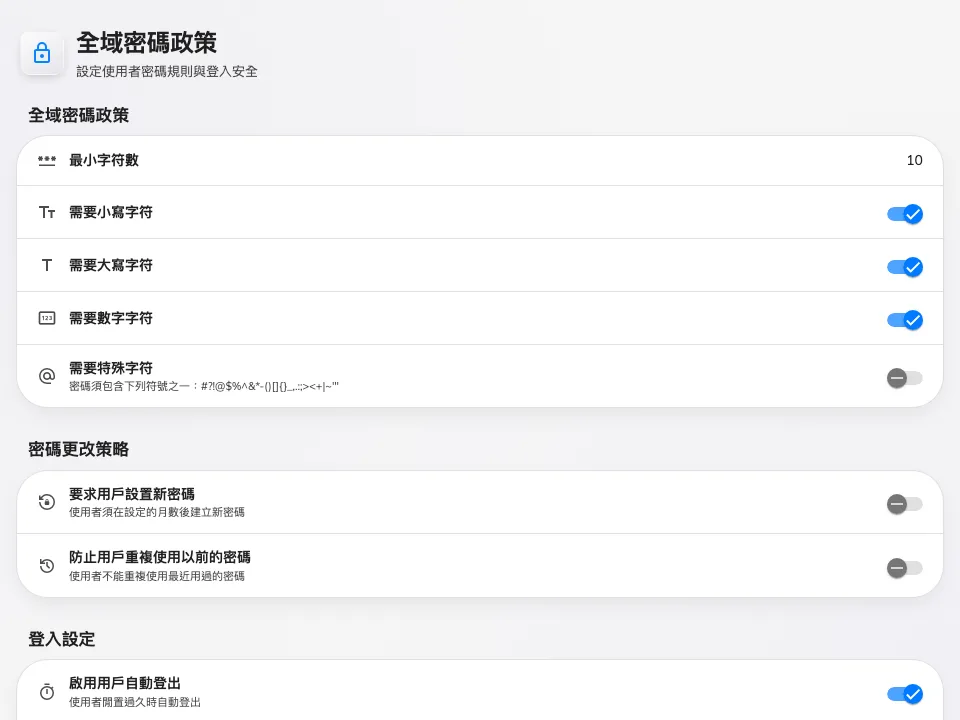Click the 密碼更改策略 section heading
The height and width of the screenshot is (720, 960).
coord(78,449)
